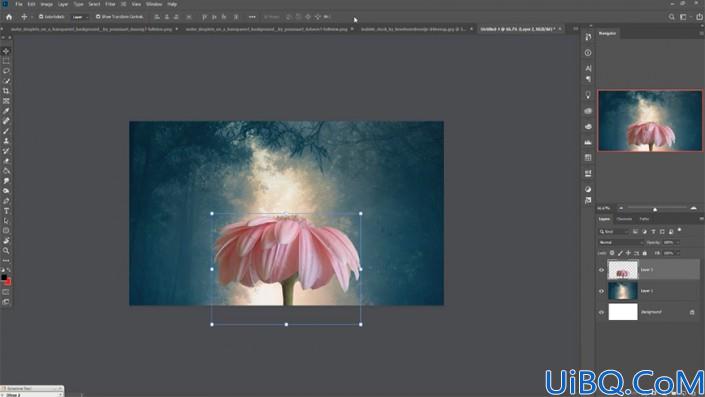Screen dimensions: 705x397
Task: Hide the top flower layer via eye icon
Action: [x=601, y=270]
